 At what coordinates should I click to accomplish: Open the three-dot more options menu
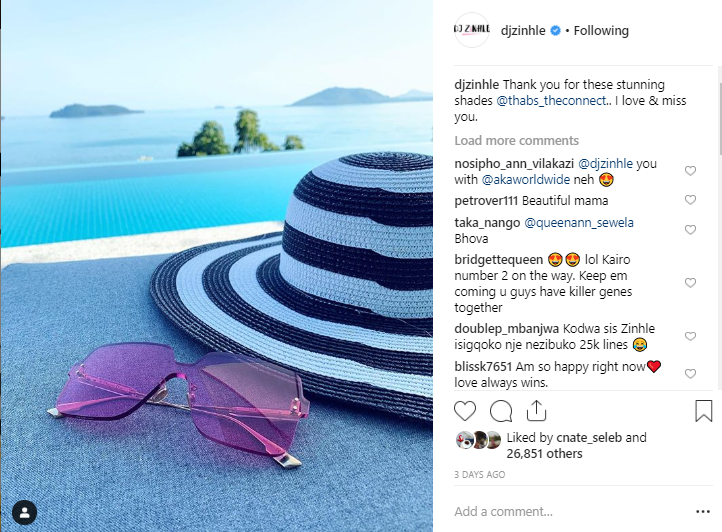[x=703, y=511]
